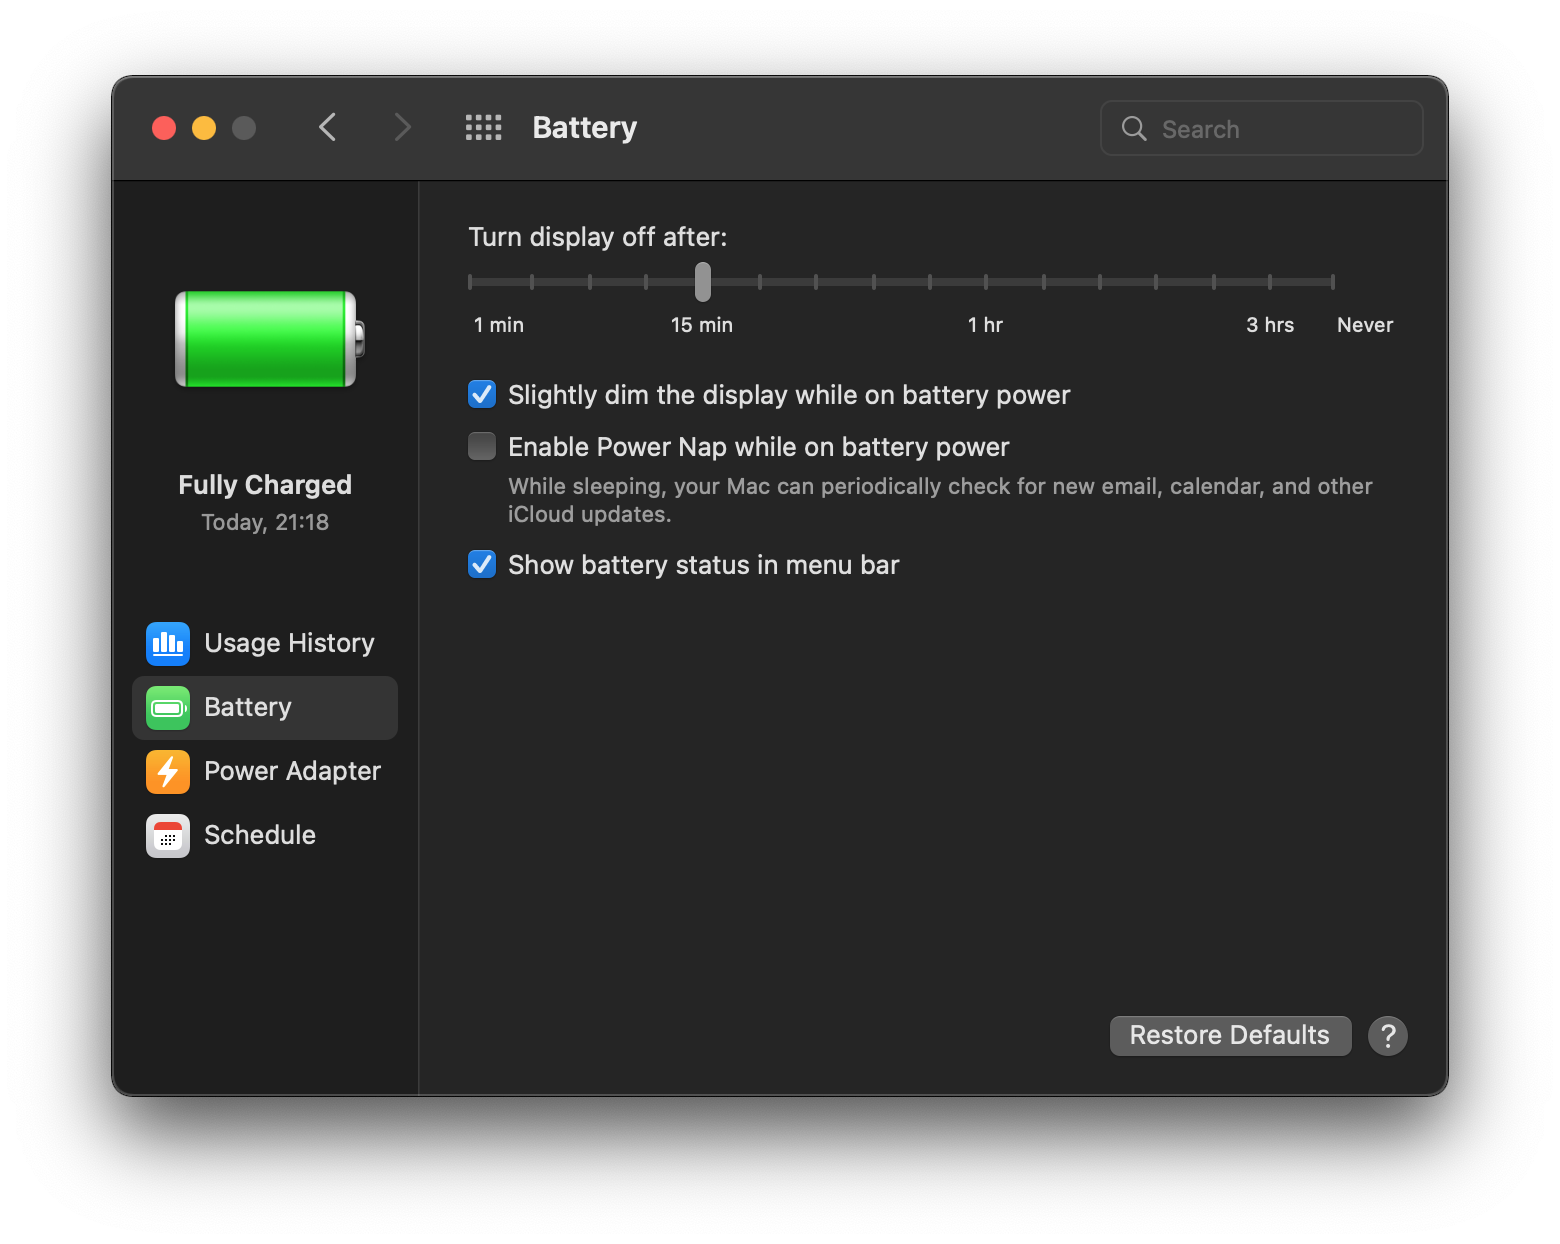This screenshot has width=1560, height=1244.
Task: Click the 'Turn display off after:' label
Action: pos(598,237)
